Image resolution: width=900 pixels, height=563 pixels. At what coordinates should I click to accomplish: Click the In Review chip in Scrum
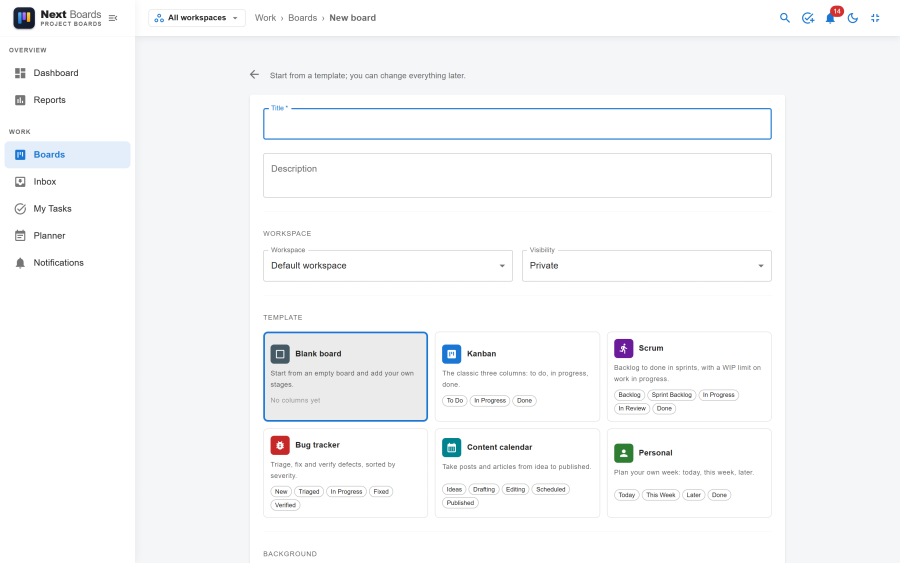coord(632,409)
